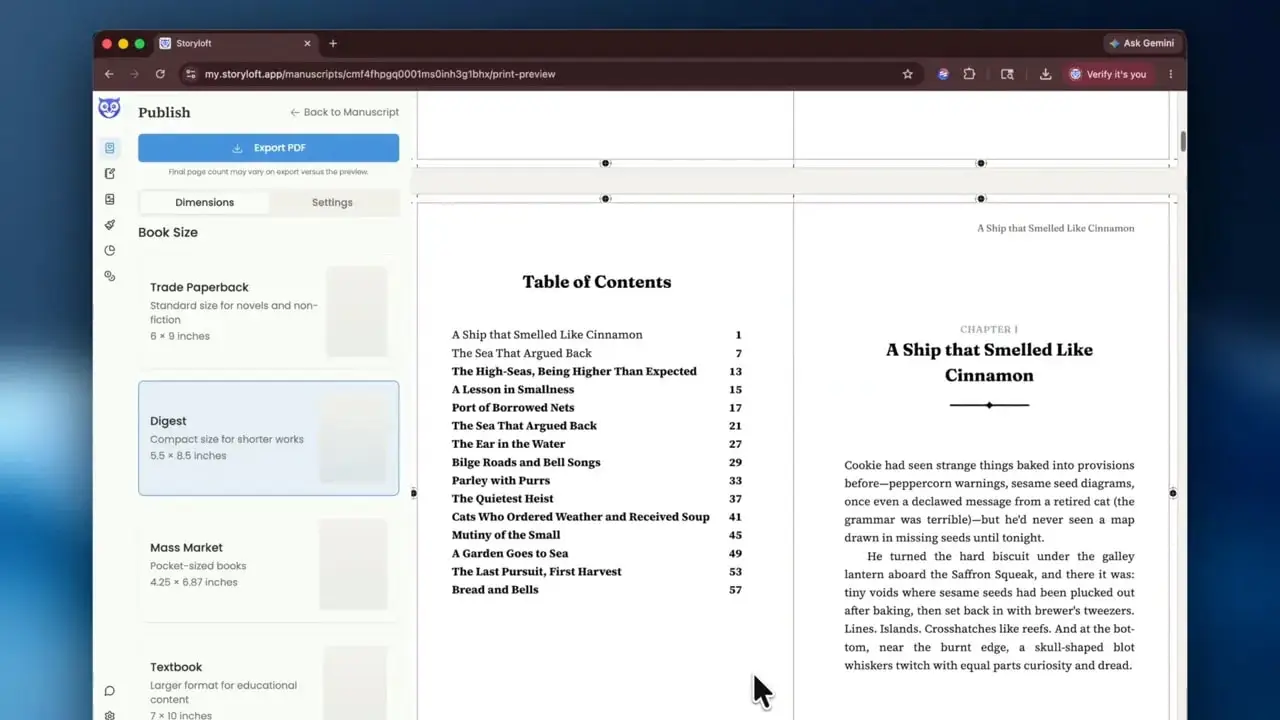
Task: Select the Storyloft browser tab
Action: (x=235, y=43)
